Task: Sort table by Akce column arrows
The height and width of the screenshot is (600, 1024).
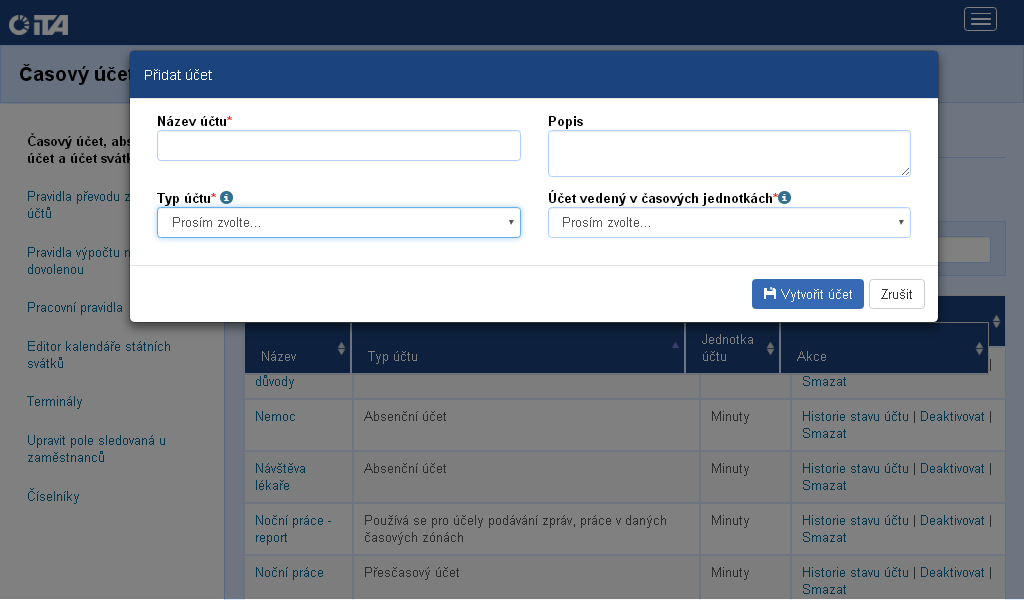Action: coord(979,348)
